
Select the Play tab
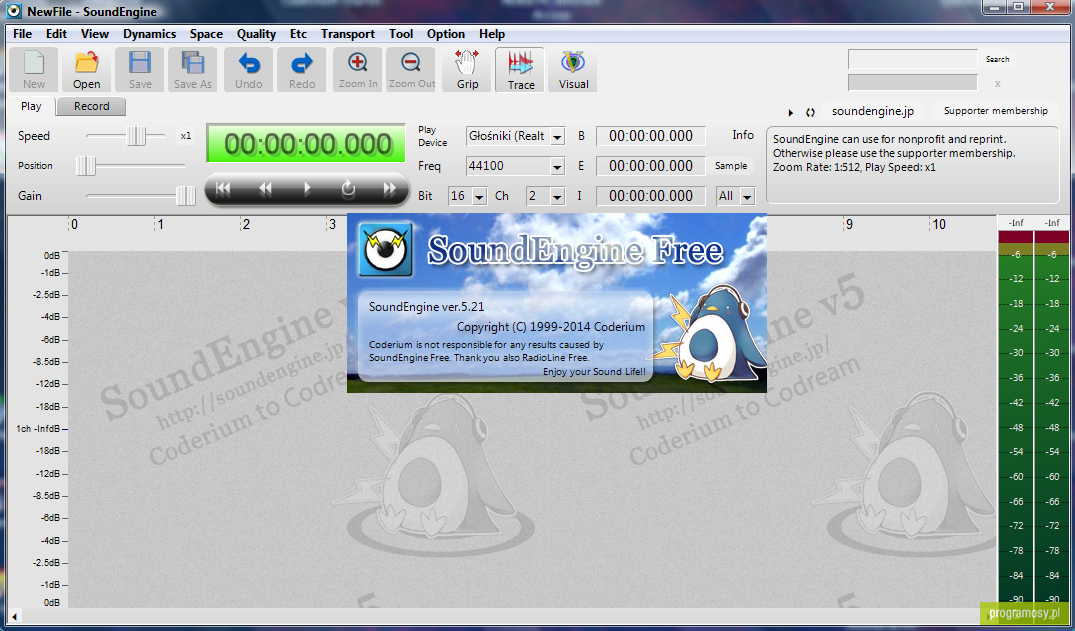pos(31,106)
